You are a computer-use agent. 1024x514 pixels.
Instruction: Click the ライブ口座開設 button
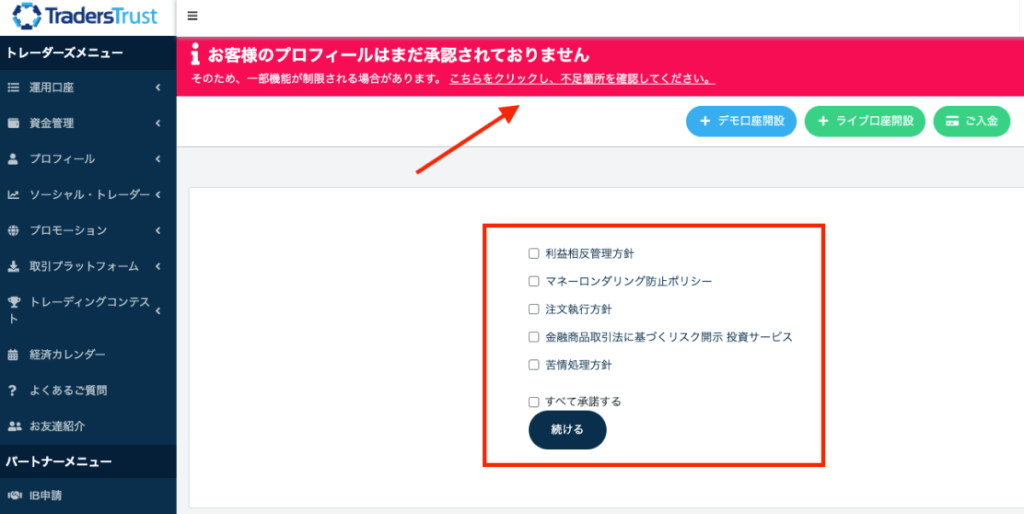(865, 121)
